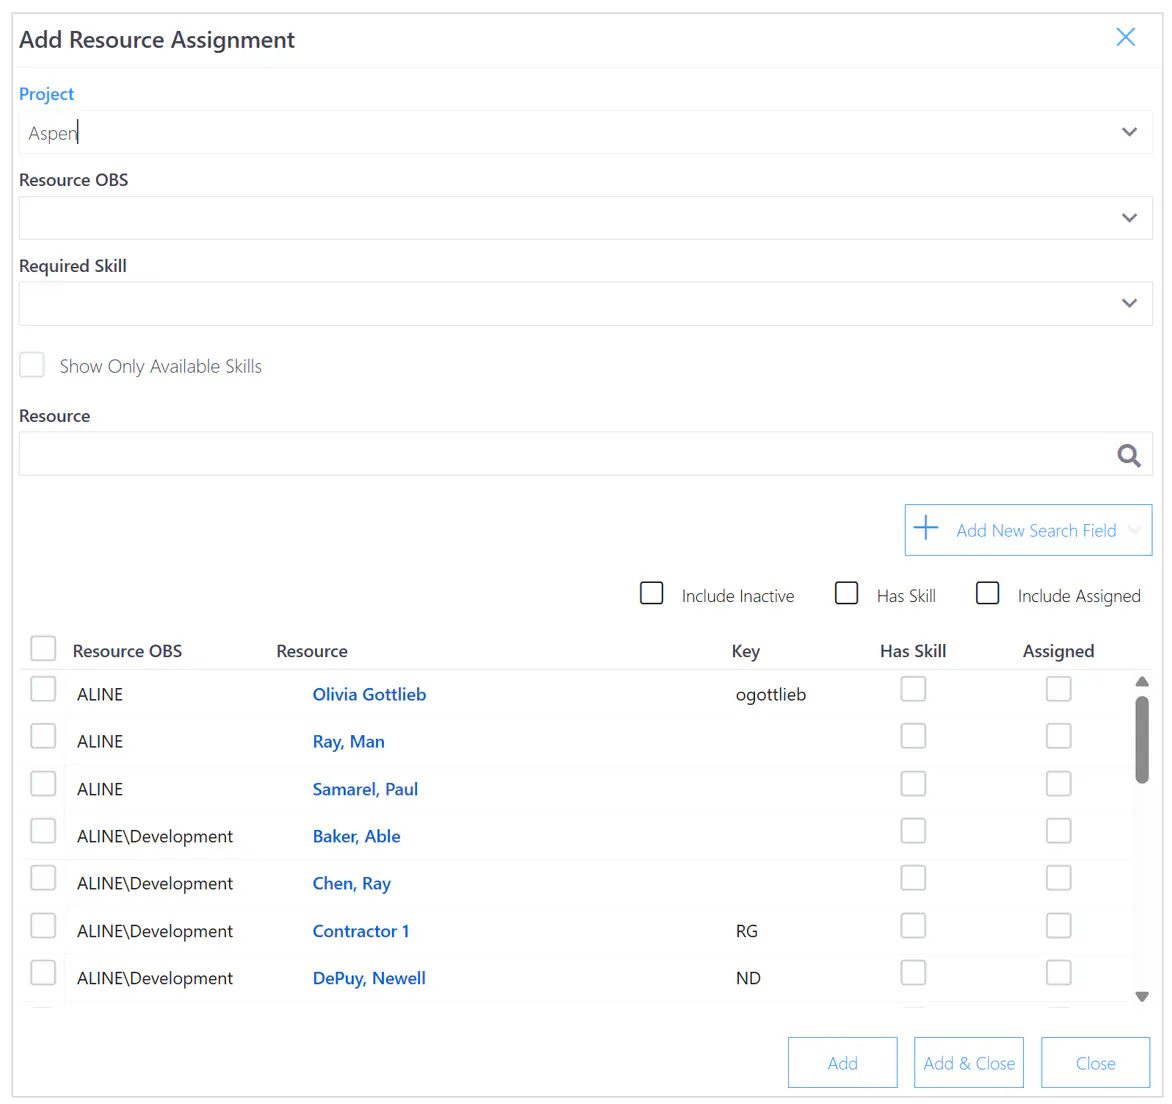Image resolution: width=1172 pixels, height=1104 pixels.
Task: Tick Show Only Available Skills checkbox
Action: coord(32,365)
